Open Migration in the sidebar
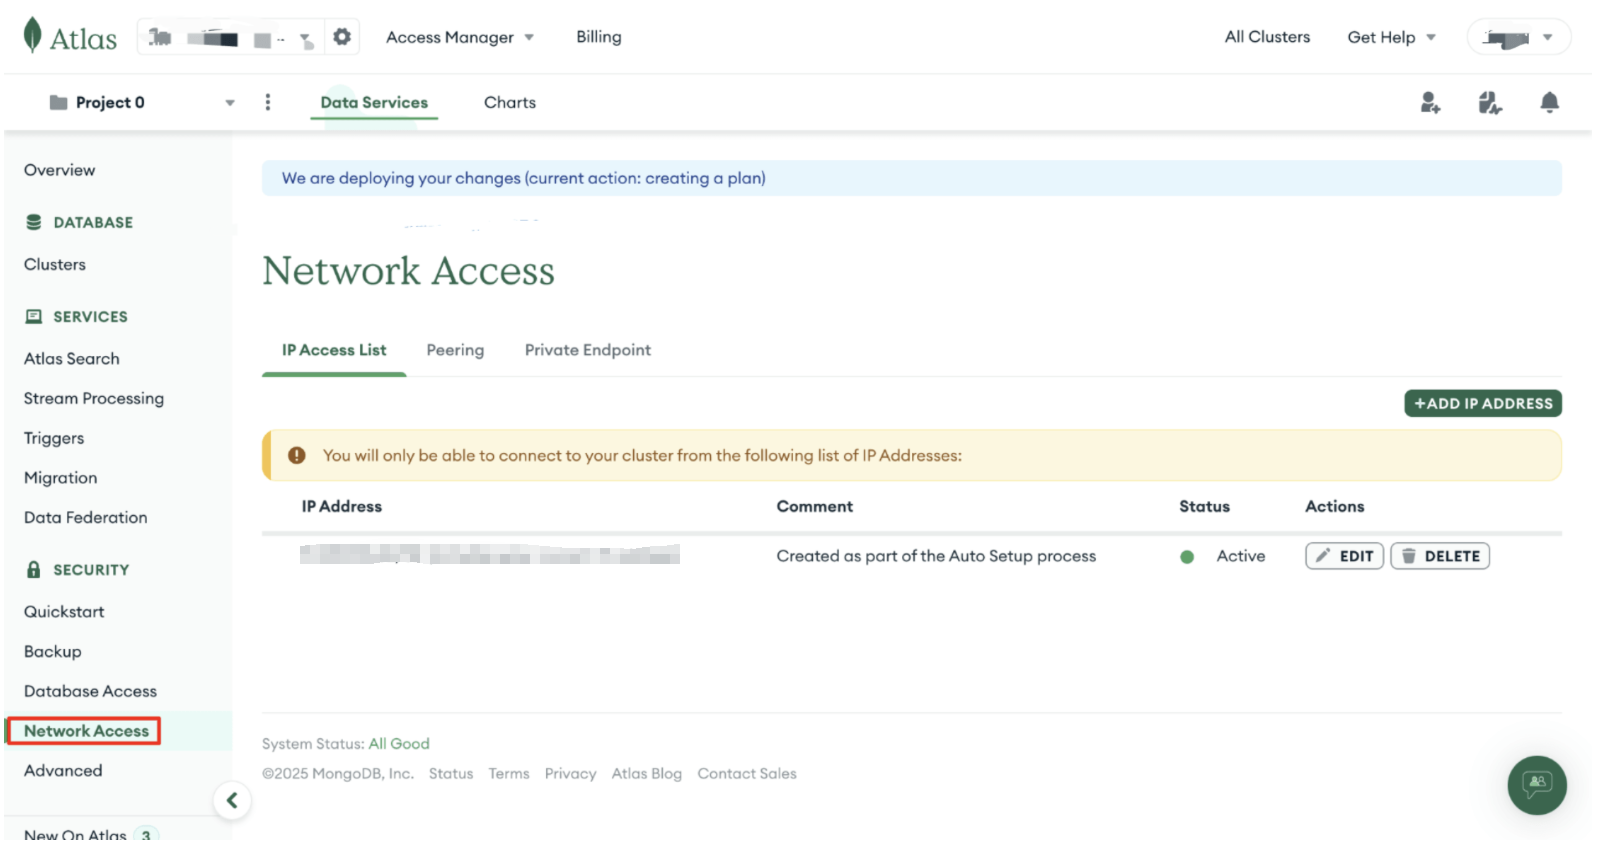 point(61,478)
